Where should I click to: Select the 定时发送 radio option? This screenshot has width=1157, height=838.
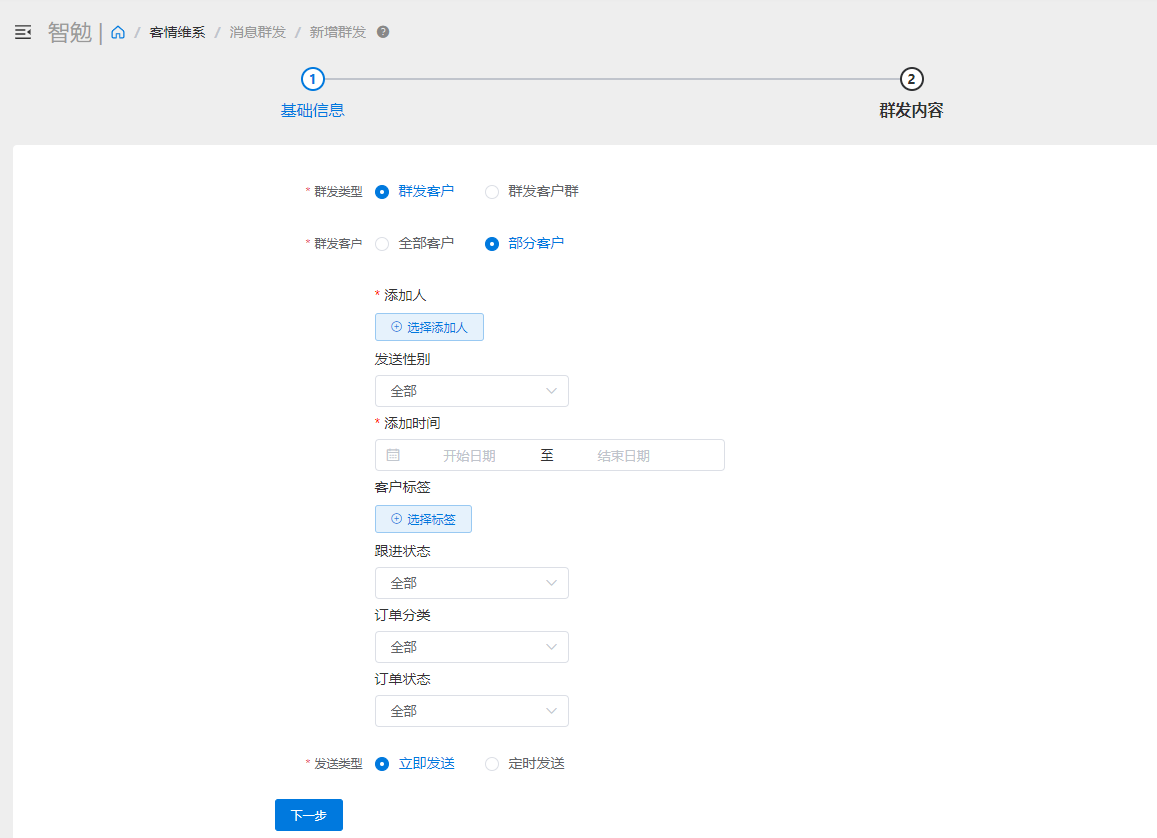coord(492,764)
